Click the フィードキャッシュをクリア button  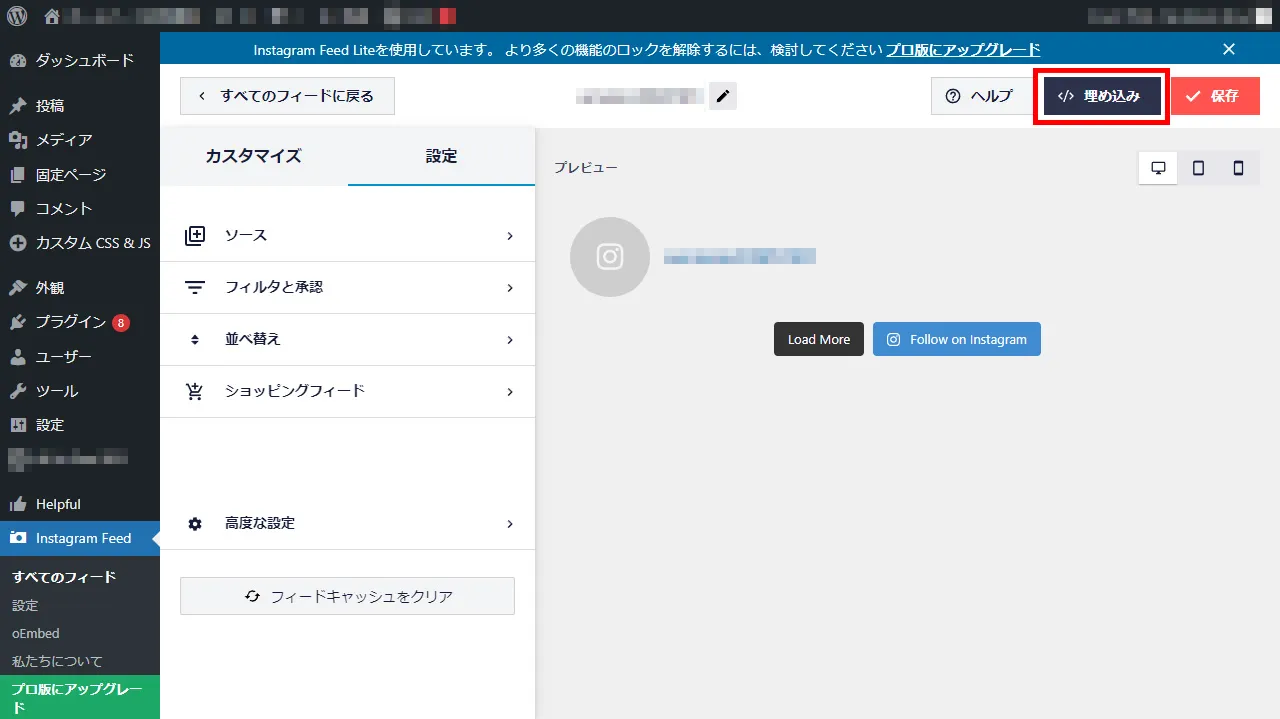pyautogui.click(x=347, y=596)
